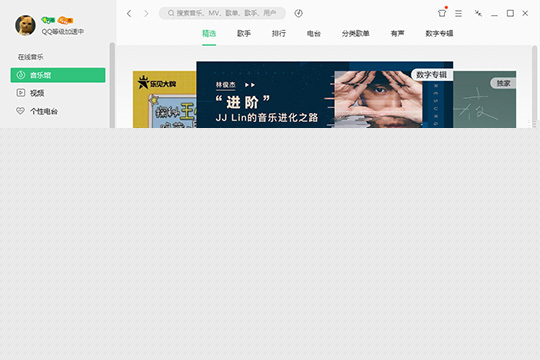Go back with the left arrow
The height and width of the screenshot is (360, 540).
[129, 13]
